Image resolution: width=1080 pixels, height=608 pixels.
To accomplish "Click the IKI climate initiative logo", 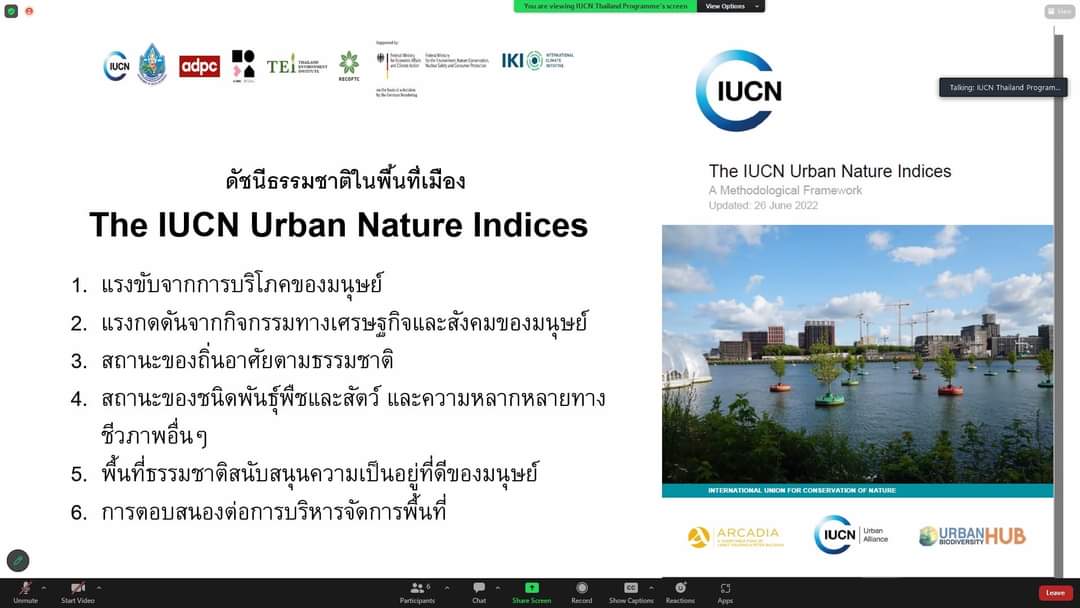I will (537, 61).
